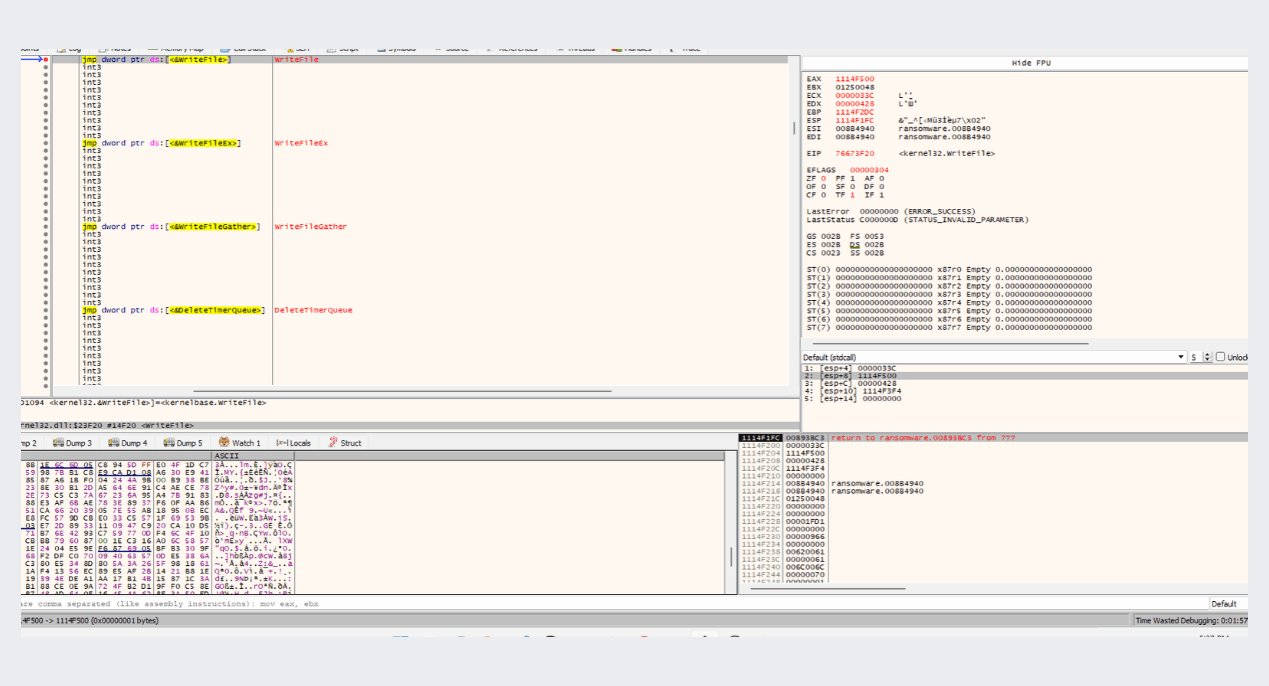
Task: Select the EFLAGS value 00000304
Action: [x=869, y=170]
